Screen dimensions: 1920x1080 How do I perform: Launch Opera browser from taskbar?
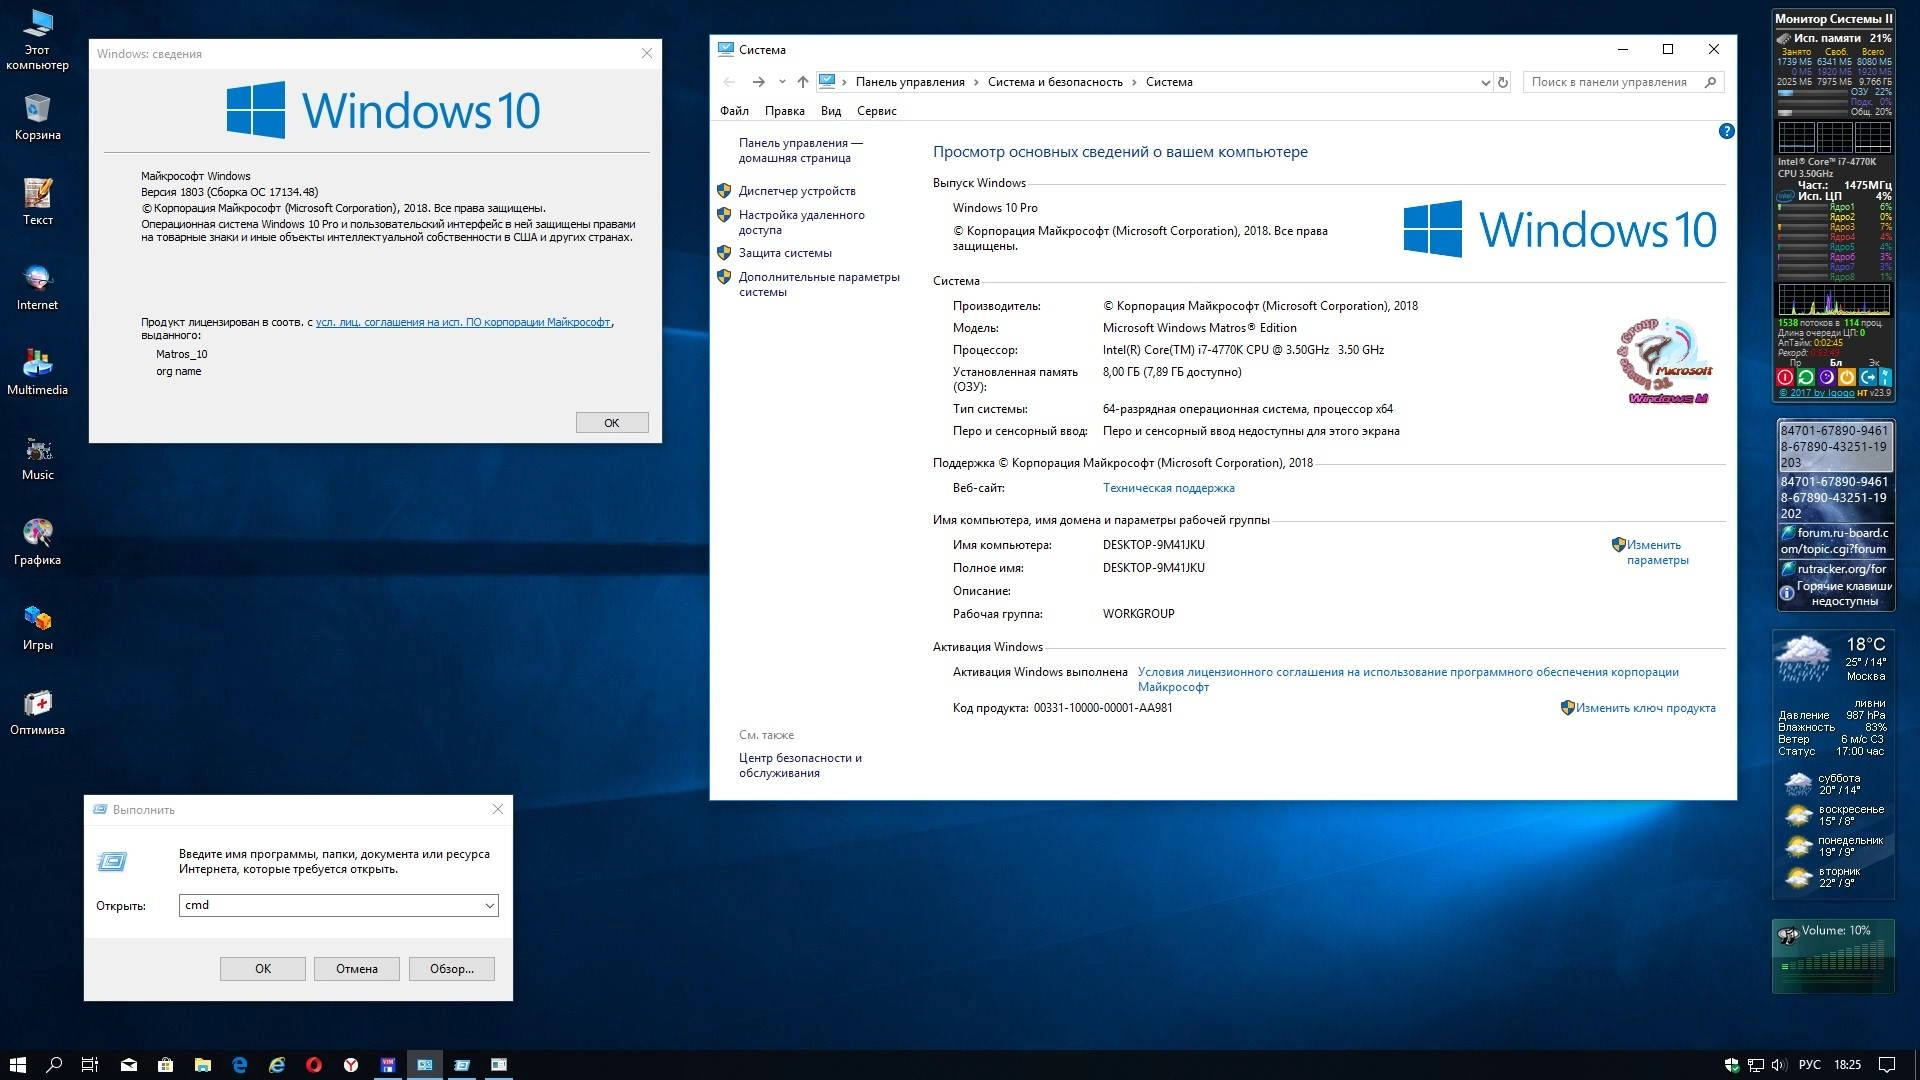click(x=314, y=1065)
